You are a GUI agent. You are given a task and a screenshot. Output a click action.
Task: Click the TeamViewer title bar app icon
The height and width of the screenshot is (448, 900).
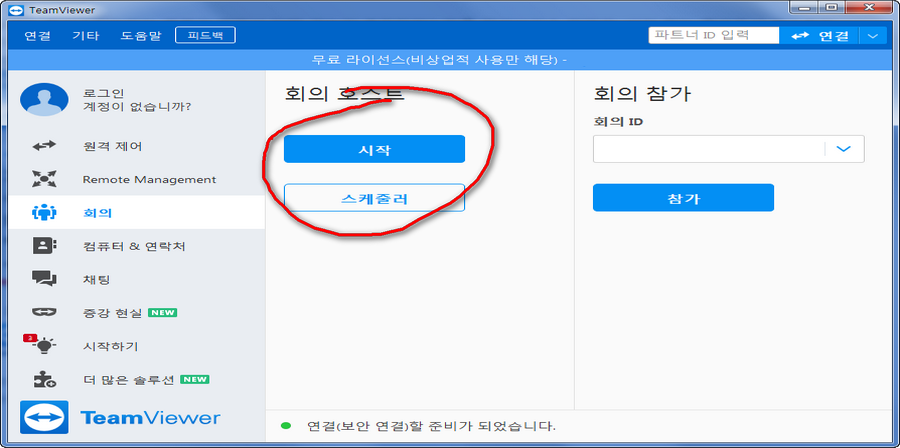[x=17, y=10]
